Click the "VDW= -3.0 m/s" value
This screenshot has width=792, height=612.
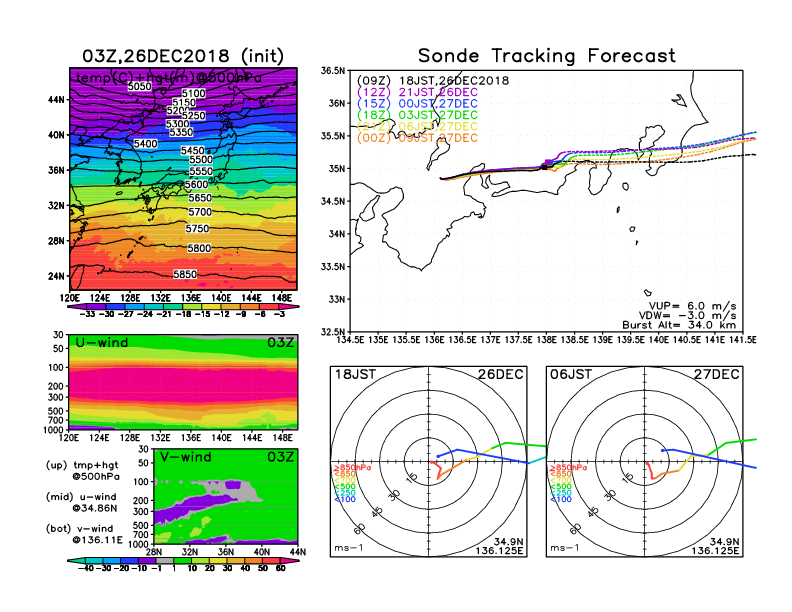pyautogui.click(x=687, y=316)
